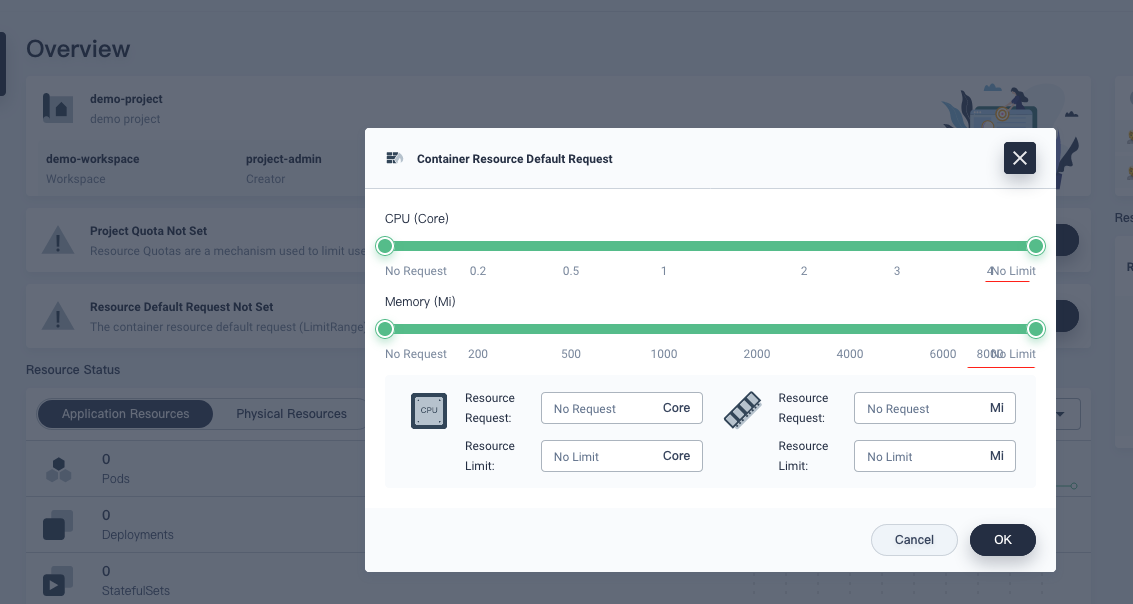Close the Container Resource Default Request dialog
This screenshot has width=1133, height=604.
point(1020,158)
